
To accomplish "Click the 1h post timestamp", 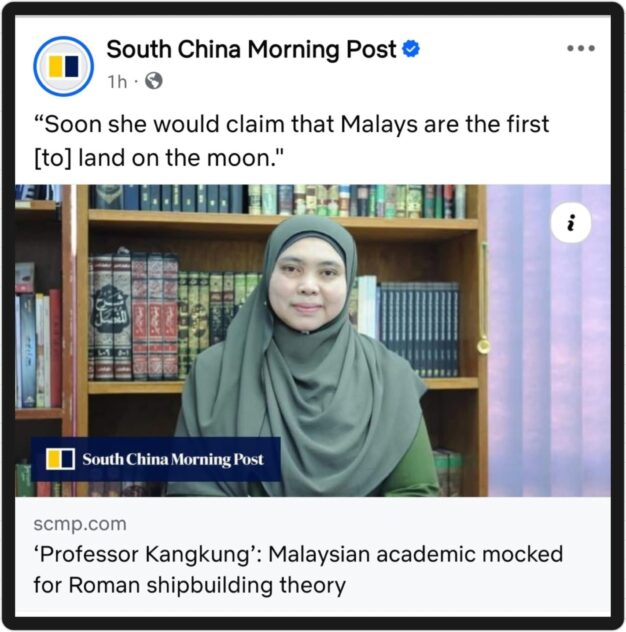I will point(117,82).
